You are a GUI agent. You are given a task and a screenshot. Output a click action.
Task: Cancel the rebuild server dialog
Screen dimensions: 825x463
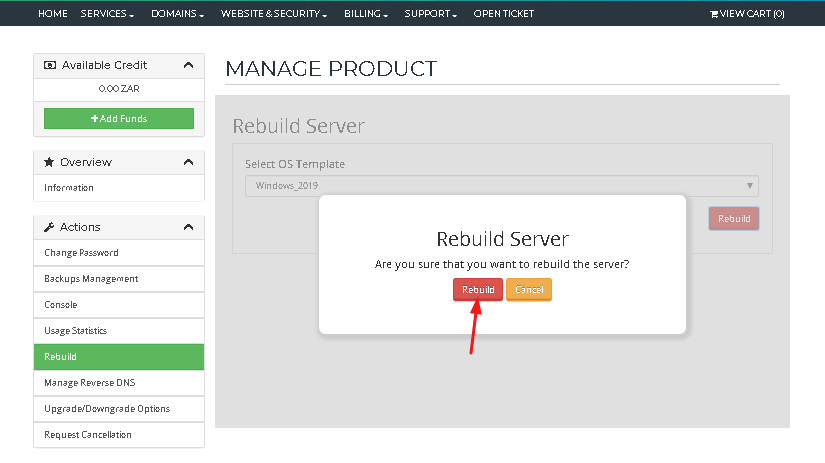[529, 289]
